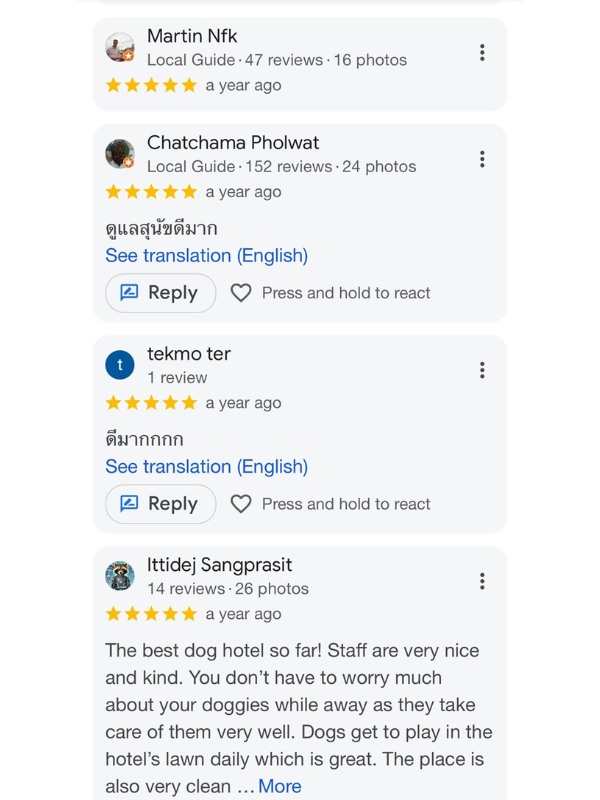
Task: Click tekmo ter blue avatar icon
Action: point(120,365)
